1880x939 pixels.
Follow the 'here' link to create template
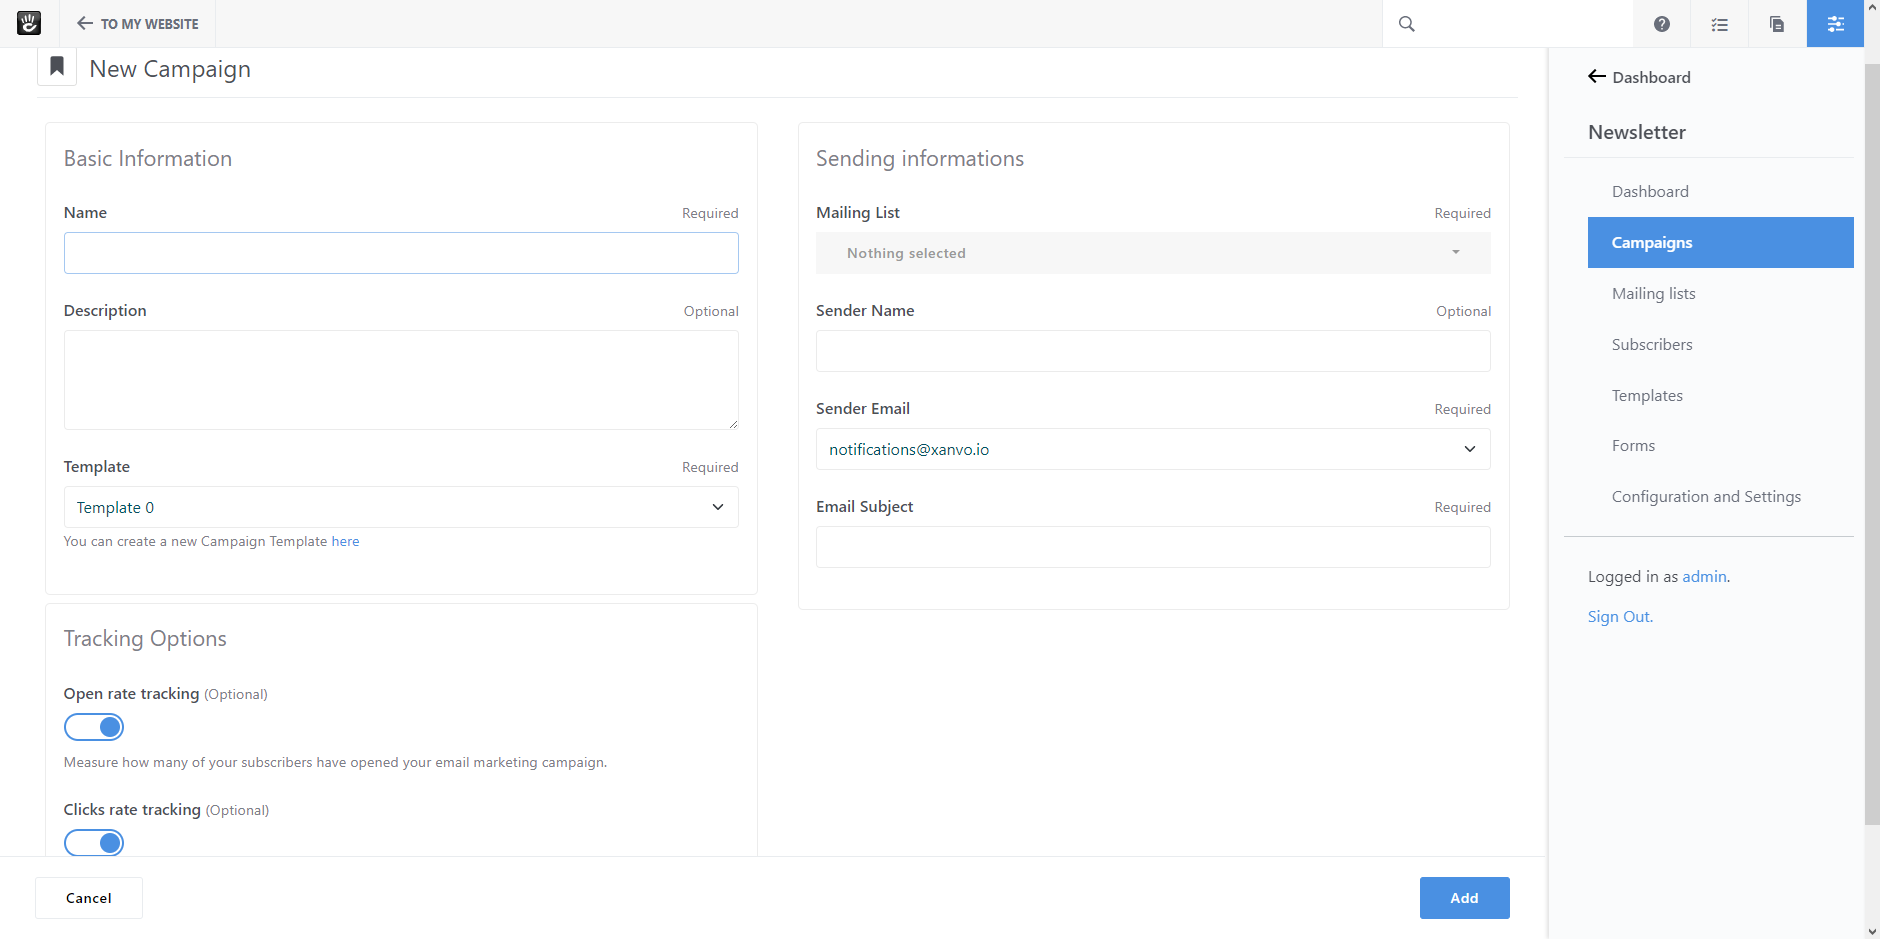(345, 541)
